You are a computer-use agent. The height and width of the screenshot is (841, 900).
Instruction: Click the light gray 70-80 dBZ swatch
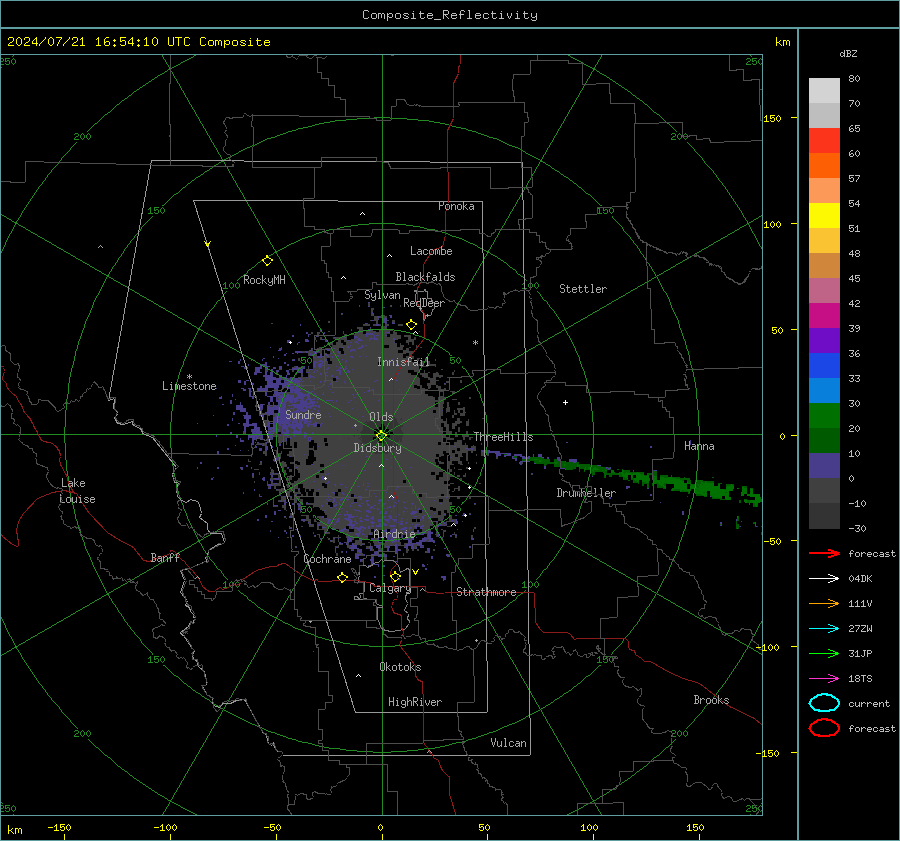[824, 91]
